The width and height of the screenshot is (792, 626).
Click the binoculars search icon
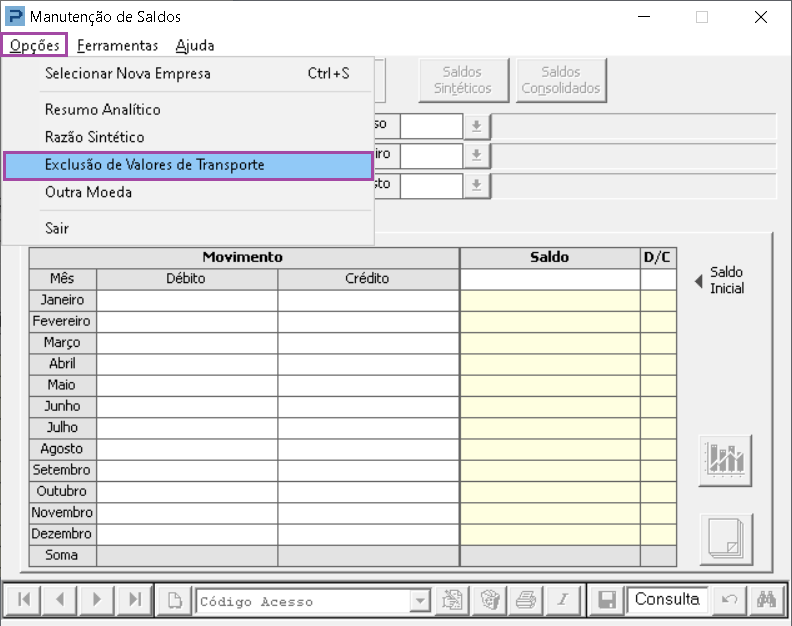[x=767, y=600]
